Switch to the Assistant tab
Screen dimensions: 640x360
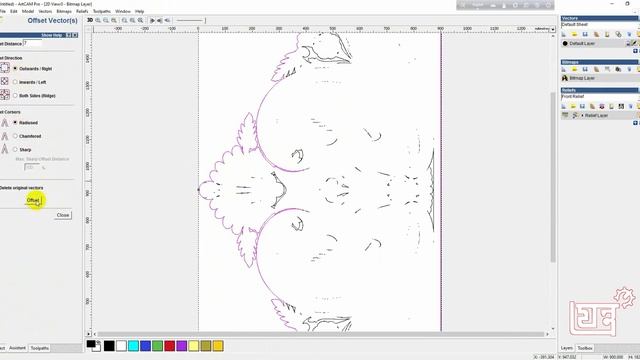[17, 348]
